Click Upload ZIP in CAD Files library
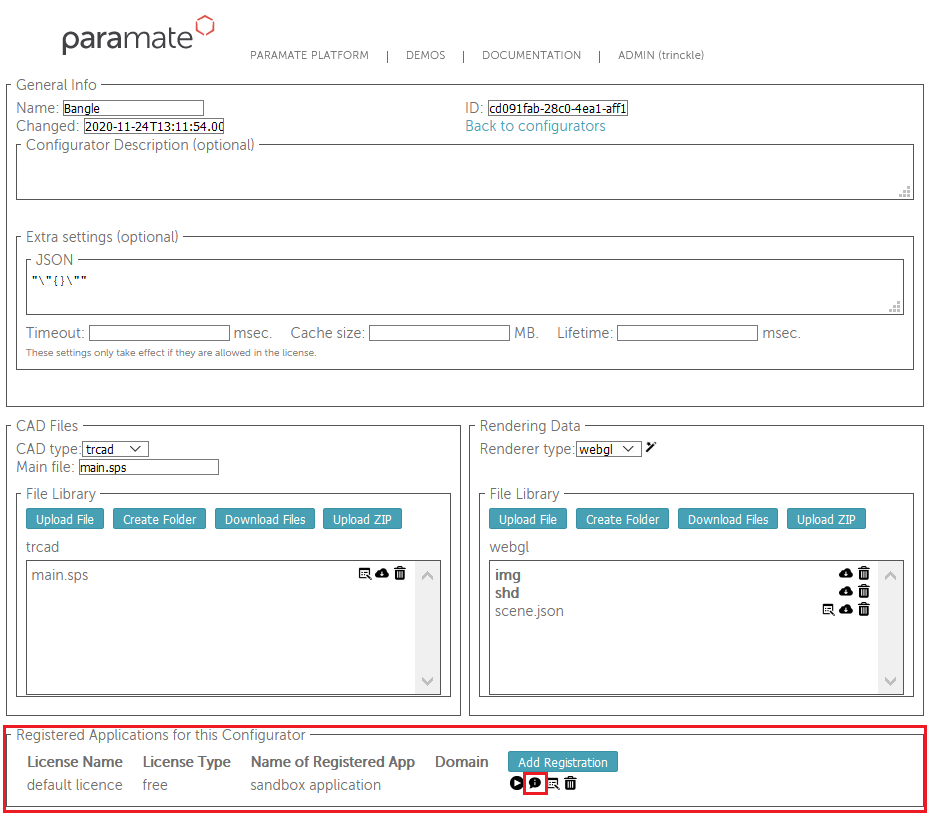Screen dimensions: 931x813 (362, 519)
